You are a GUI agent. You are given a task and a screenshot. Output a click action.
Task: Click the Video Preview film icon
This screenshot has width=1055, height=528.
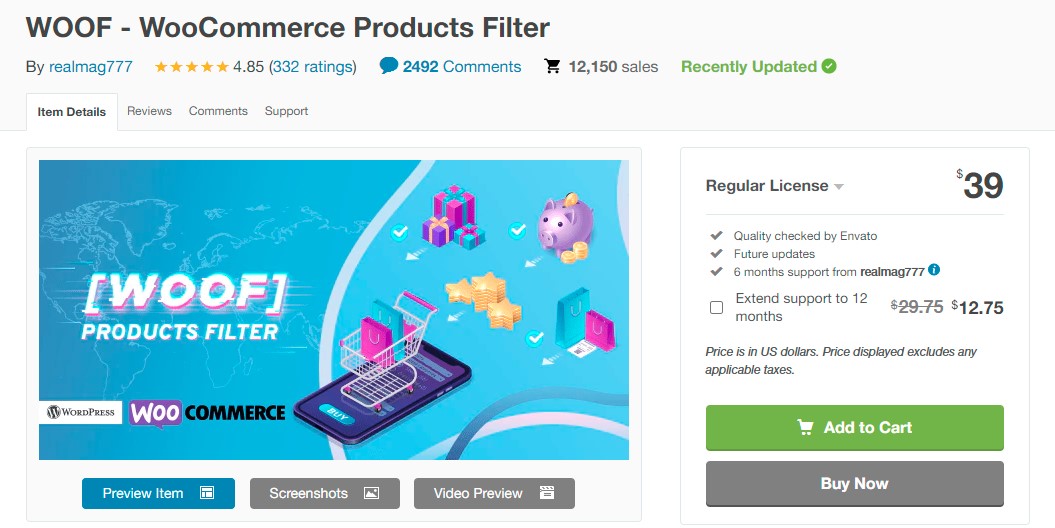pyautogui.click(x=546, y=493)
